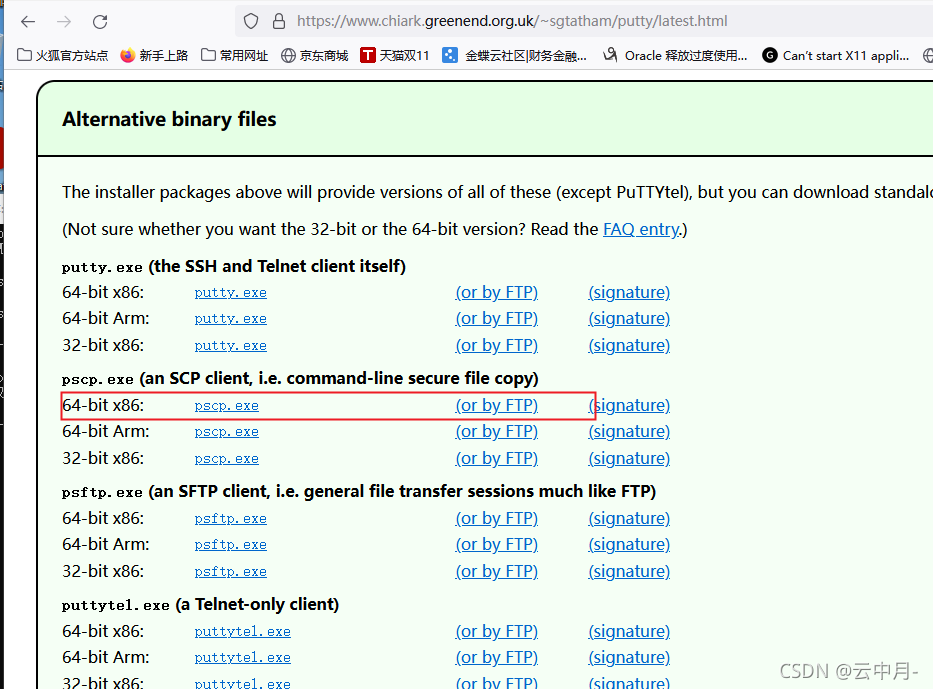
Task: Download 64-bit x86 puttytel.exe
Action: 242,632
